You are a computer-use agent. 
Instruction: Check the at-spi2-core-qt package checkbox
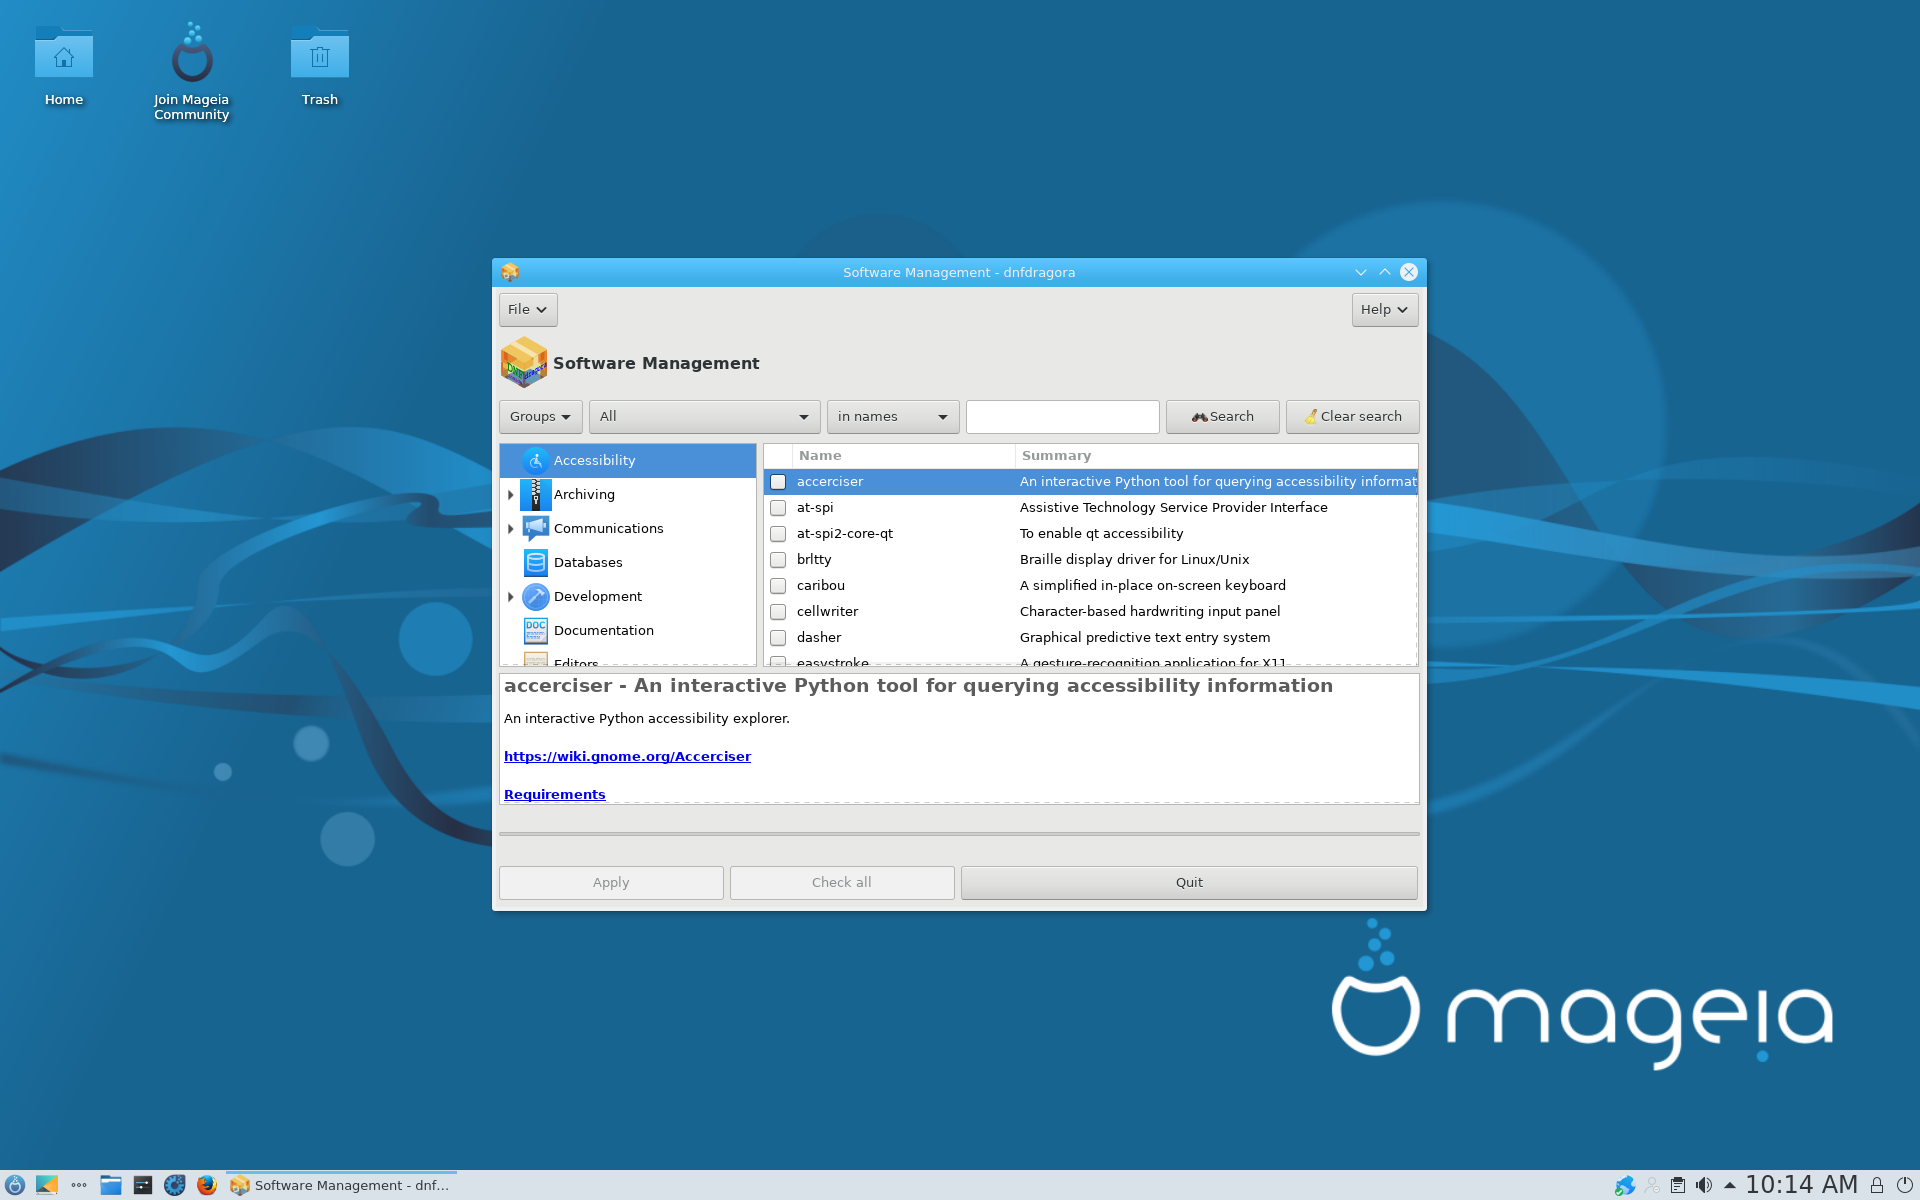point(778,534)
